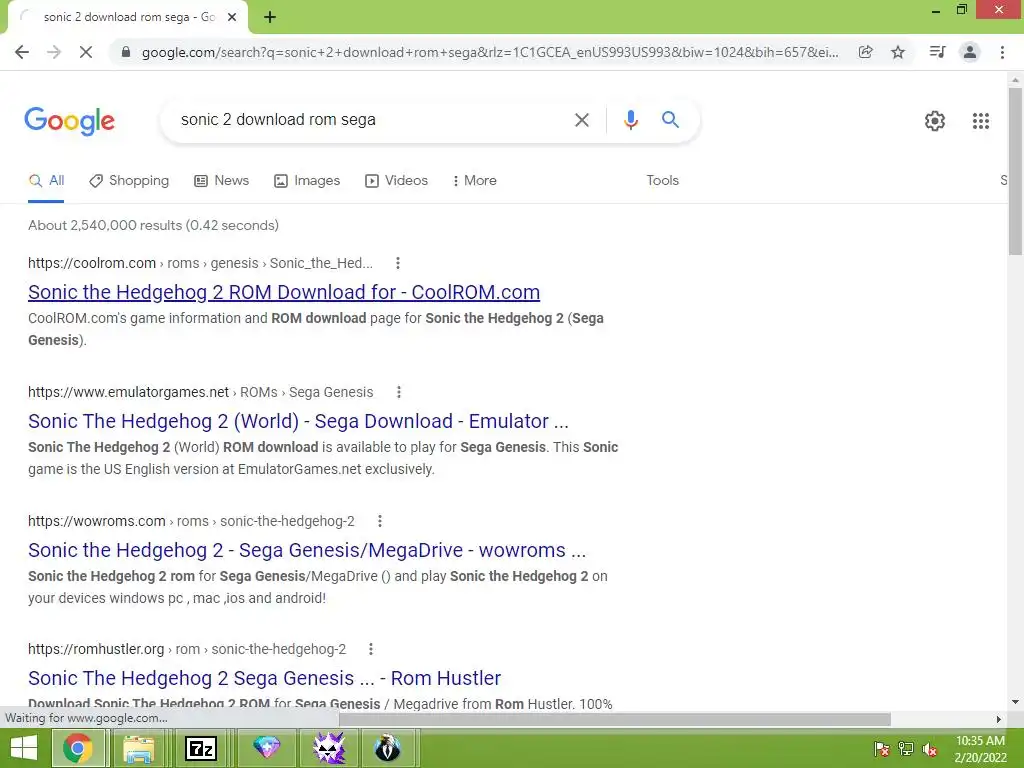This screenshot has height=768, width=1024.
Task: Click the https://wowroms.com breadcrumb URL
Action: (97, 521)
